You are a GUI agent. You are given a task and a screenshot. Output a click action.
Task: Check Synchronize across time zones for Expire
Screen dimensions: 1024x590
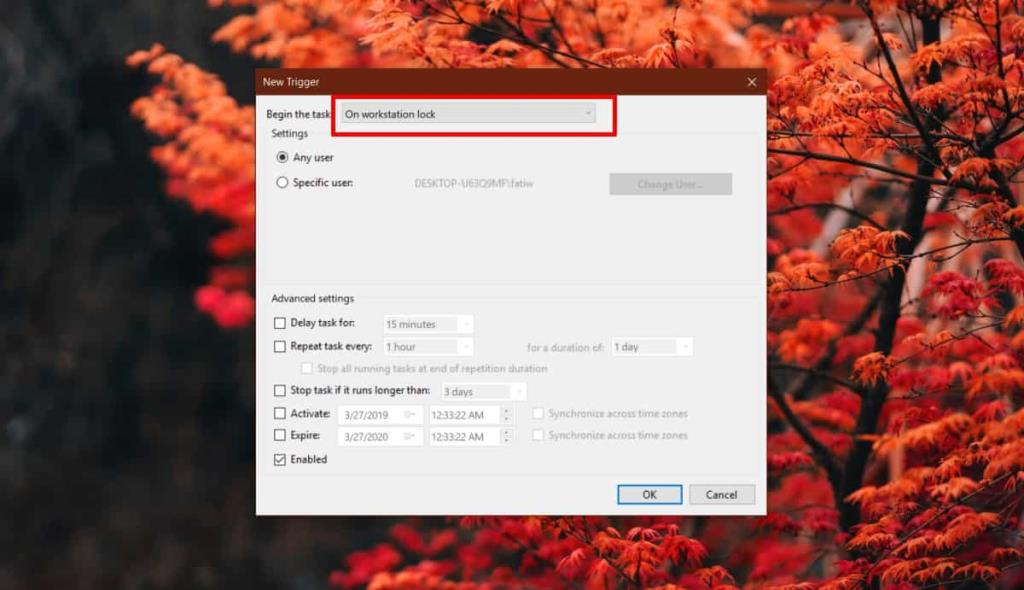pos(538,435)
